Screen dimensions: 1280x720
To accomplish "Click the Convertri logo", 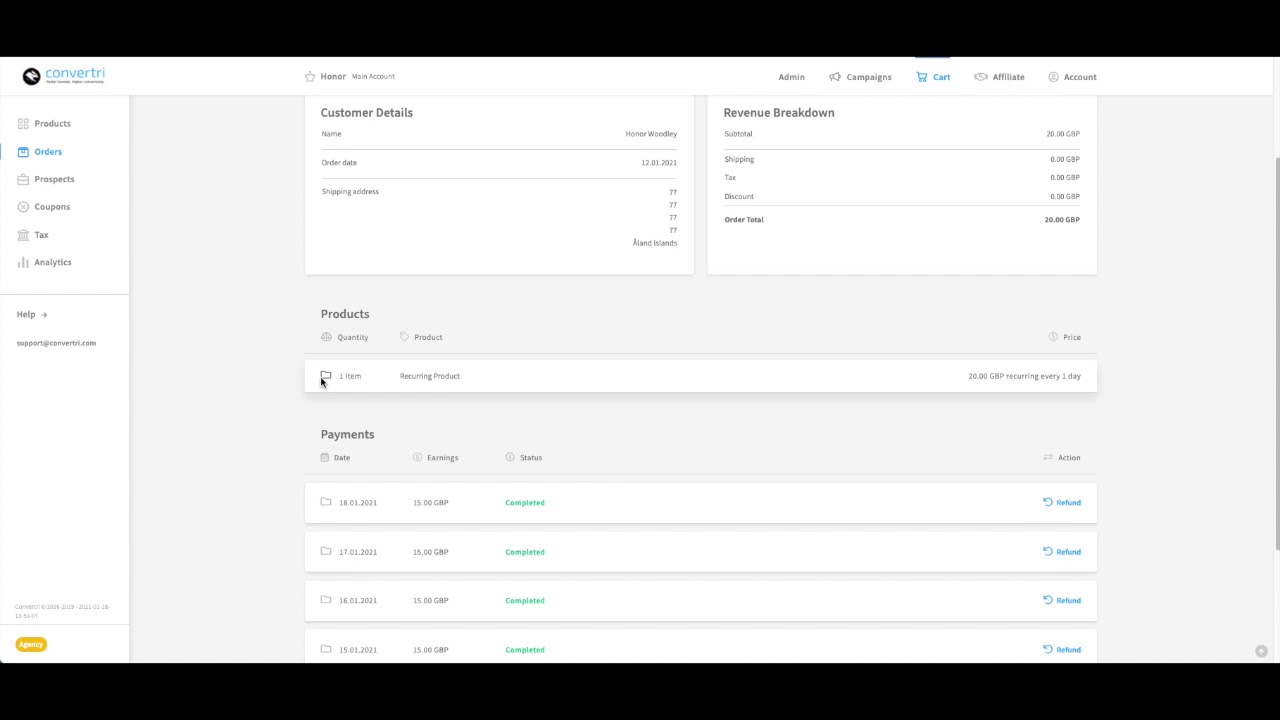I will [x=64, y=76].
